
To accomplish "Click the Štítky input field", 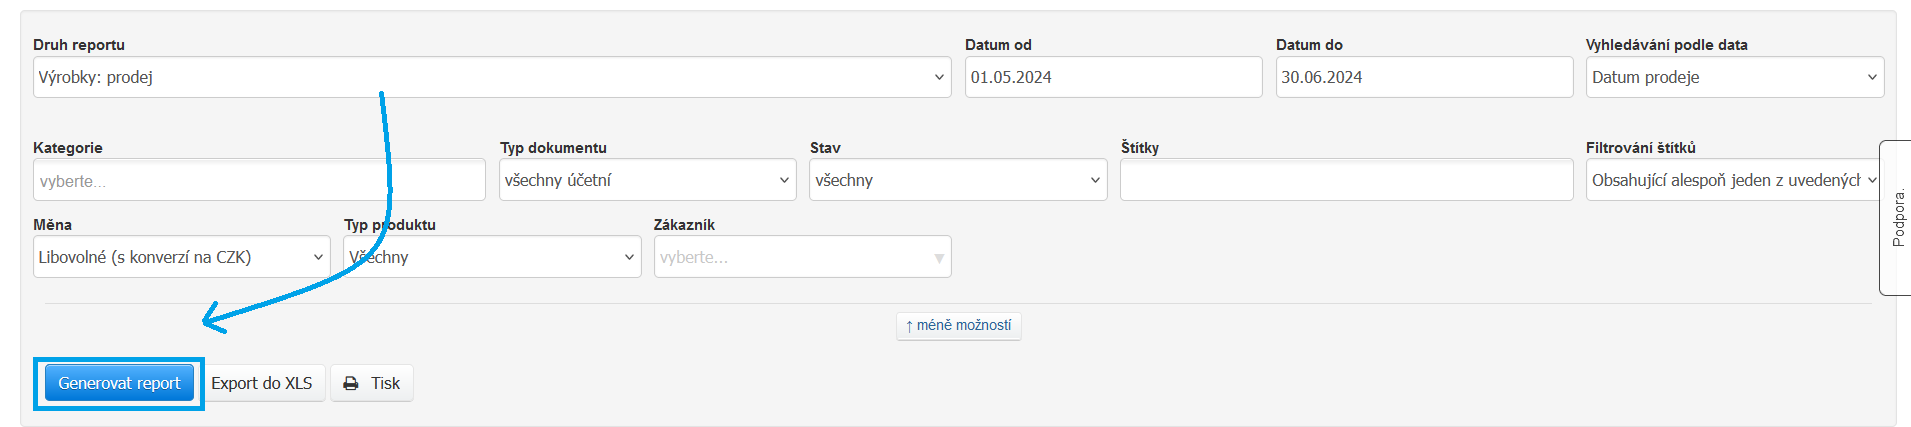I will pos(1345,180).
